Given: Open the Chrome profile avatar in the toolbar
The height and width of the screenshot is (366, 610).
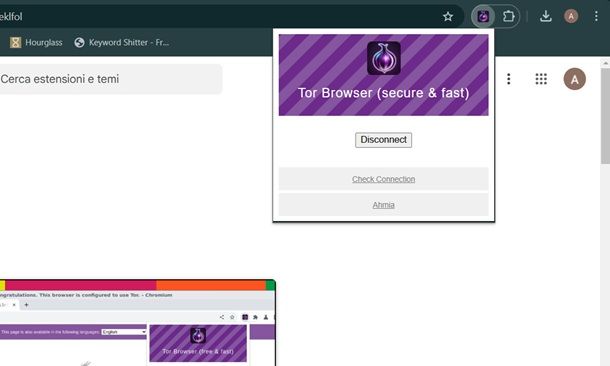Looking at the screenshot, I should click(571, 16).
